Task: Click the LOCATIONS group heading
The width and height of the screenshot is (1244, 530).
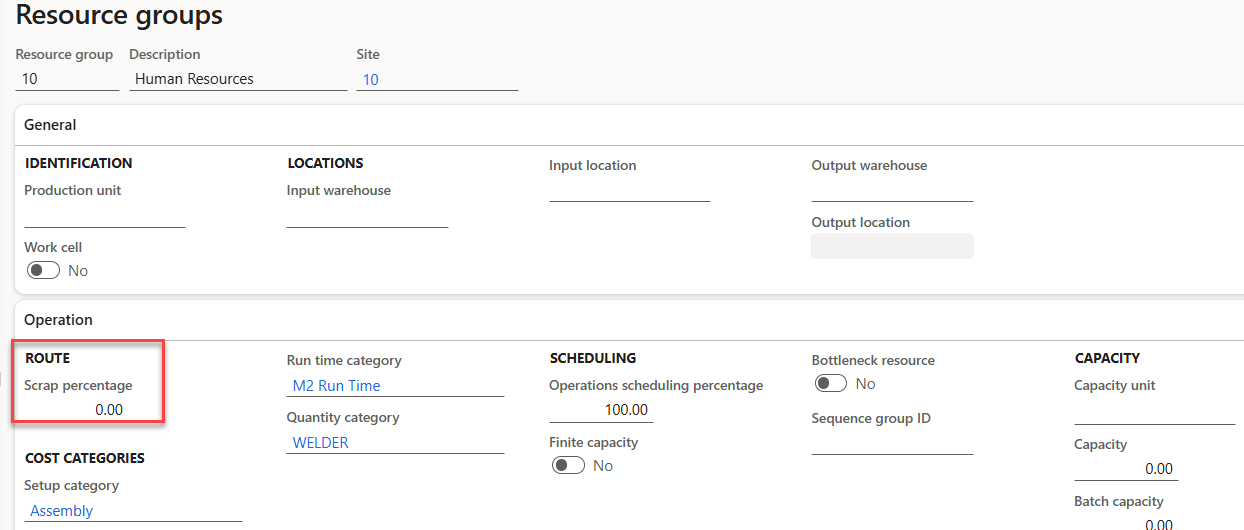Action: tap(325, 163)
